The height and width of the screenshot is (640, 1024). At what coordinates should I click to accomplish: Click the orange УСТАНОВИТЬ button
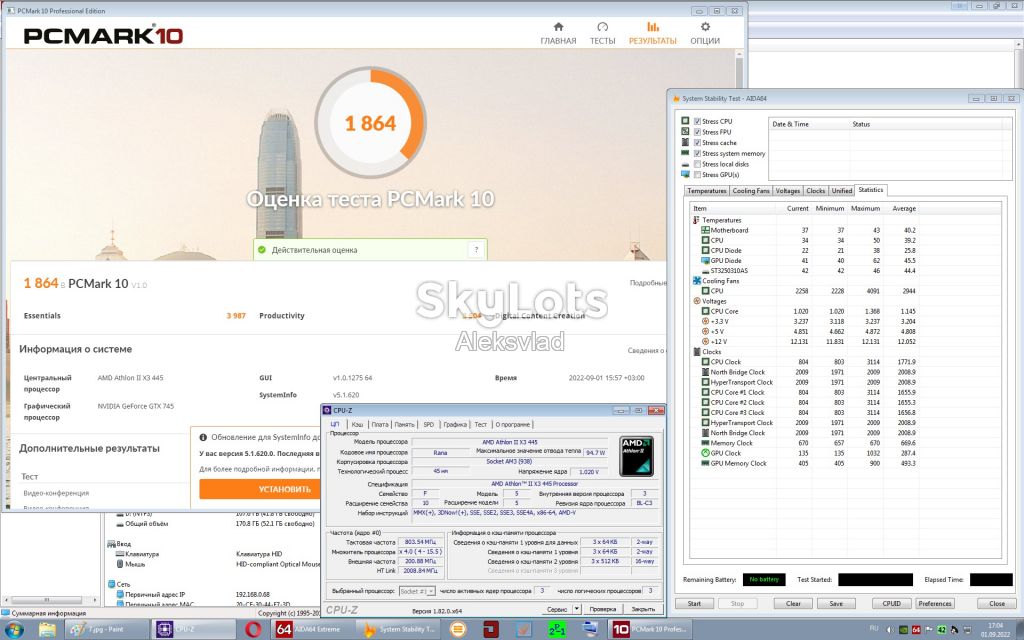[260, 488]
